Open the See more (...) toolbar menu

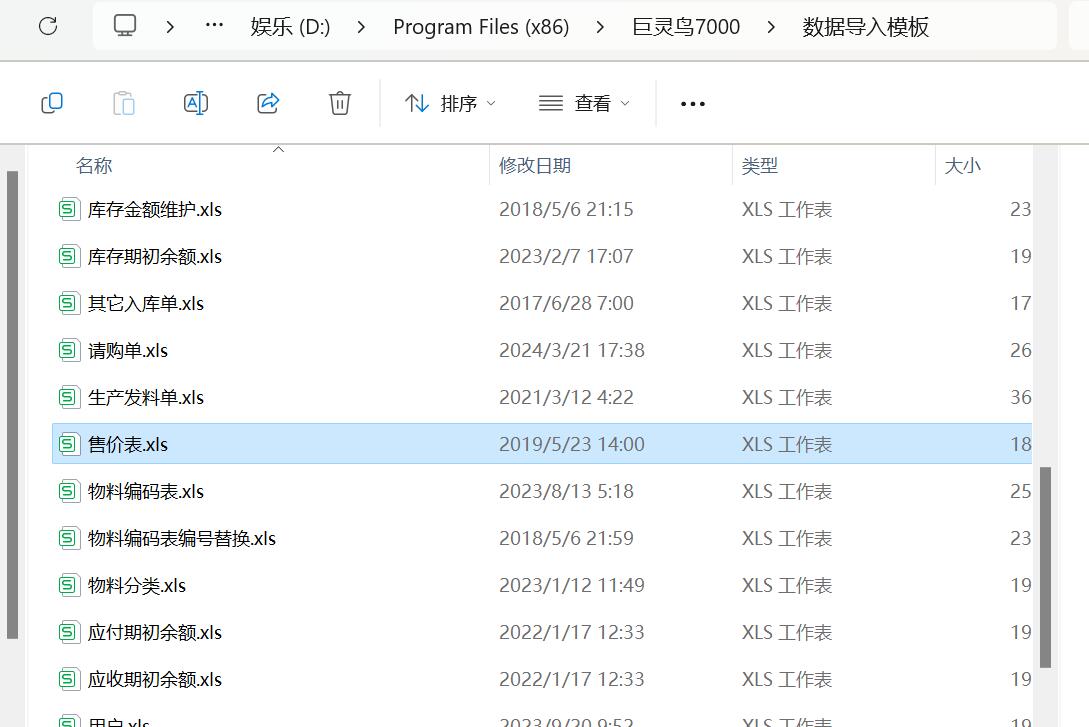[x=692, y=103]
